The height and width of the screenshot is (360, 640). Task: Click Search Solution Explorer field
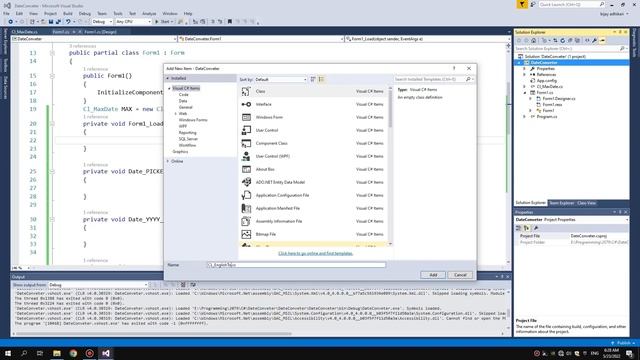tap(570, 49)
